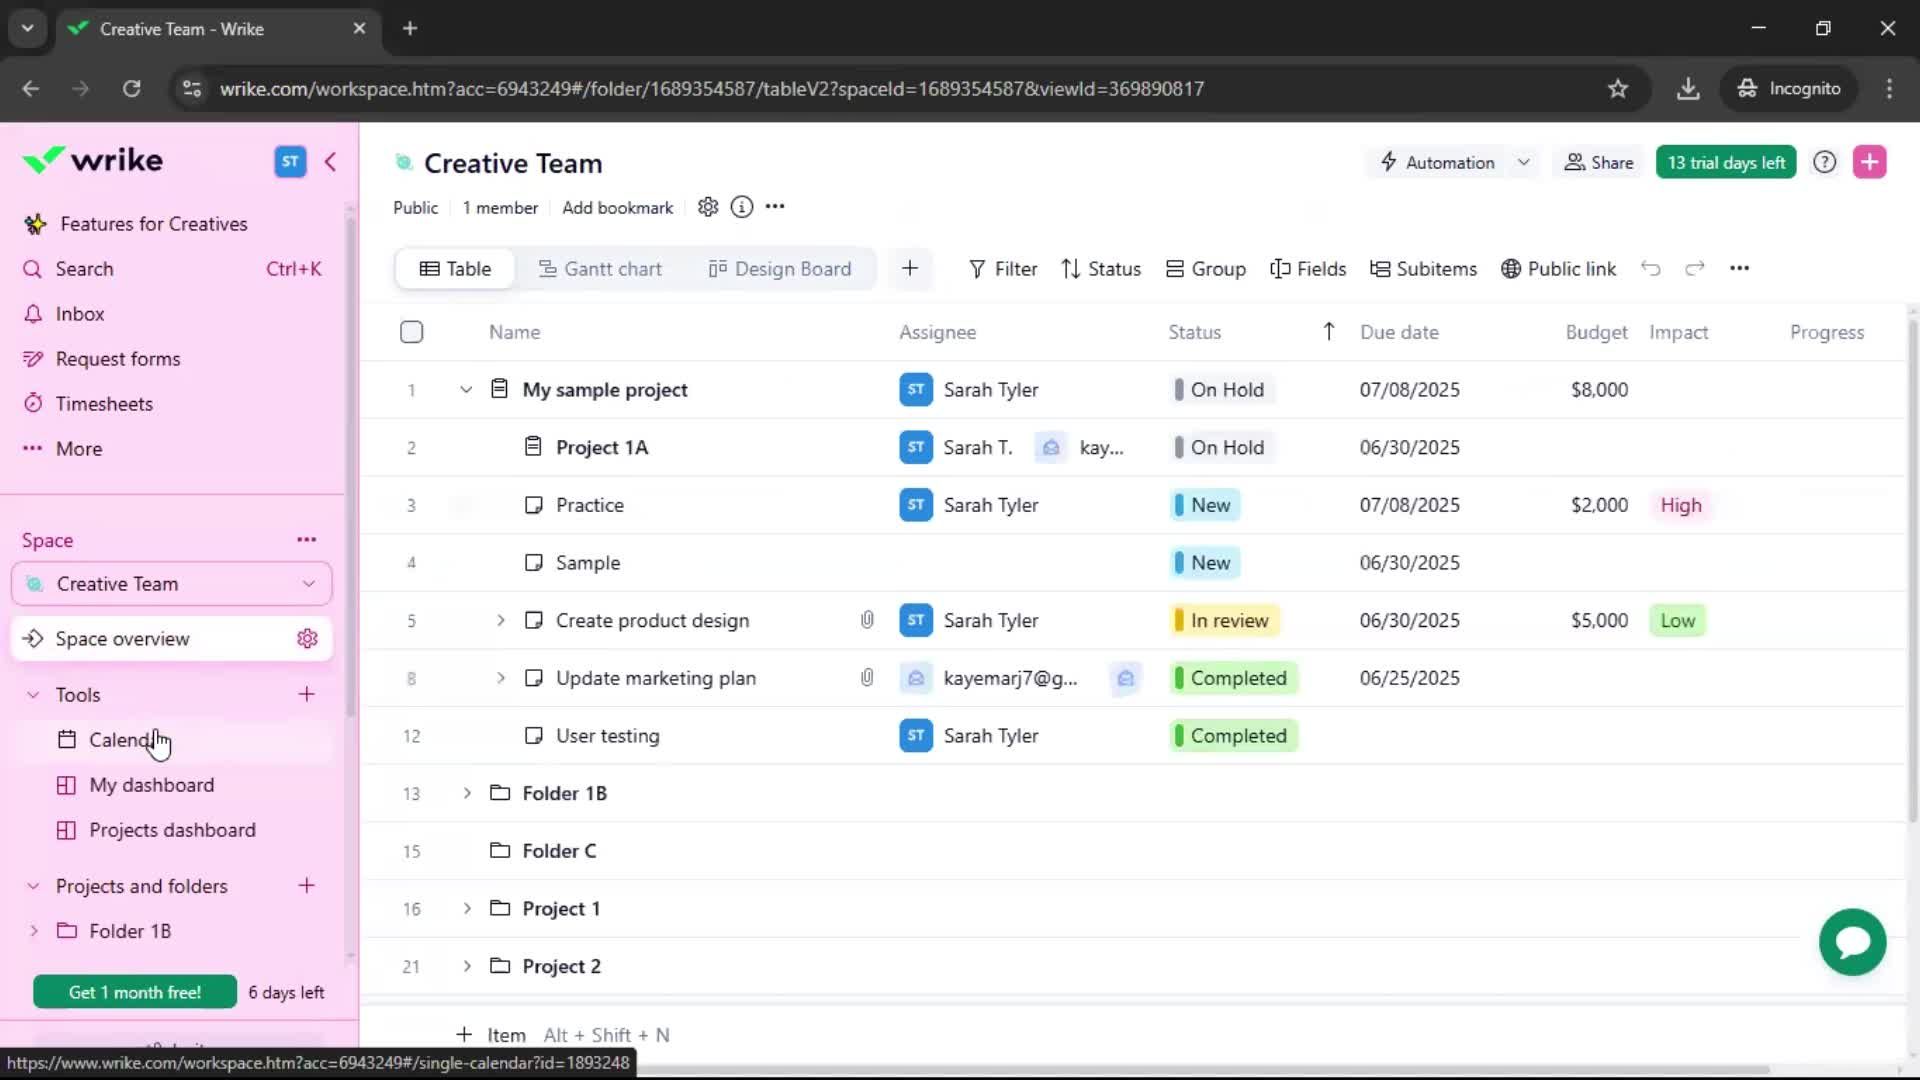Open Chrome three-dot menu
The width and height of the screenshot is (1920, 1080).
coord(1889,88)
